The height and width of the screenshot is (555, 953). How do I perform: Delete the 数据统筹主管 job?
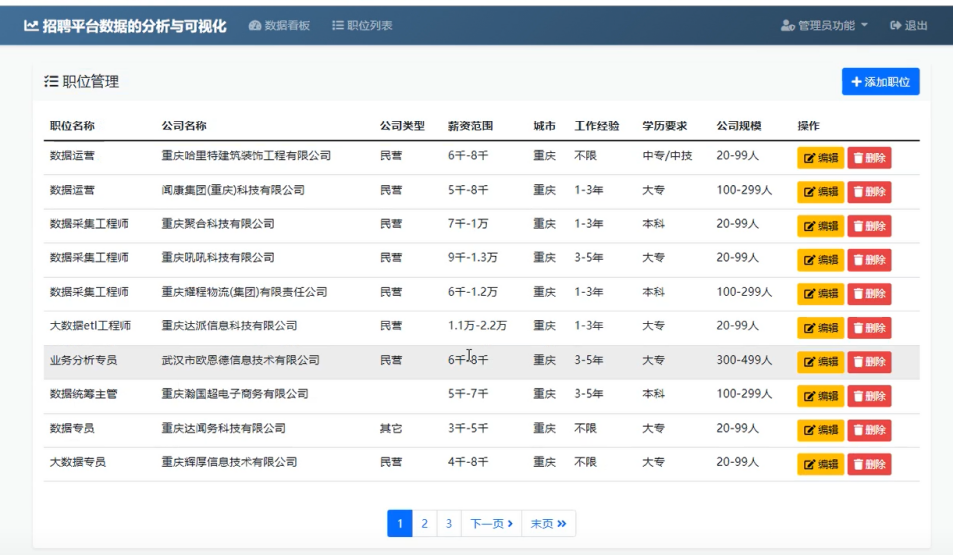pos(869,396)
